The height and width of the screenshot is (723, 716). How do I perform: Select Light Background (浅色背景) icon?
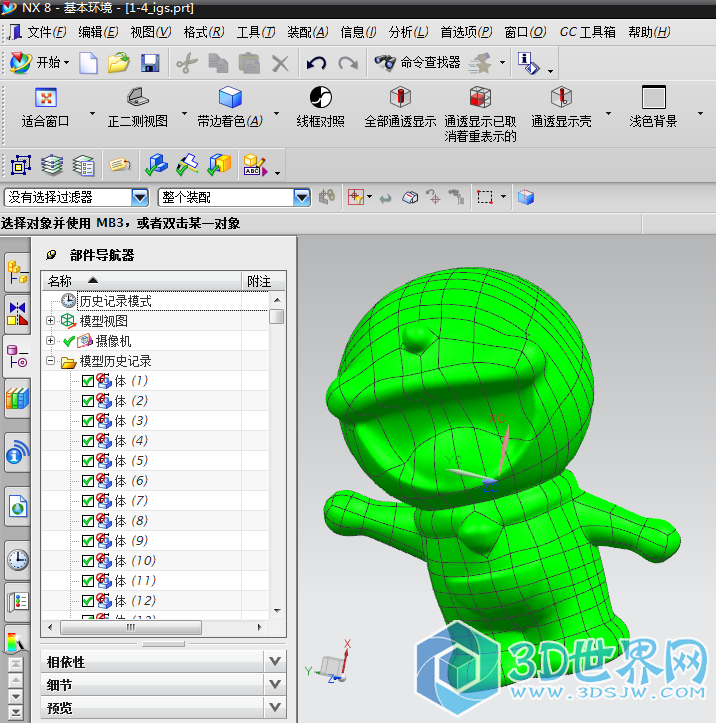coord(653,98)
